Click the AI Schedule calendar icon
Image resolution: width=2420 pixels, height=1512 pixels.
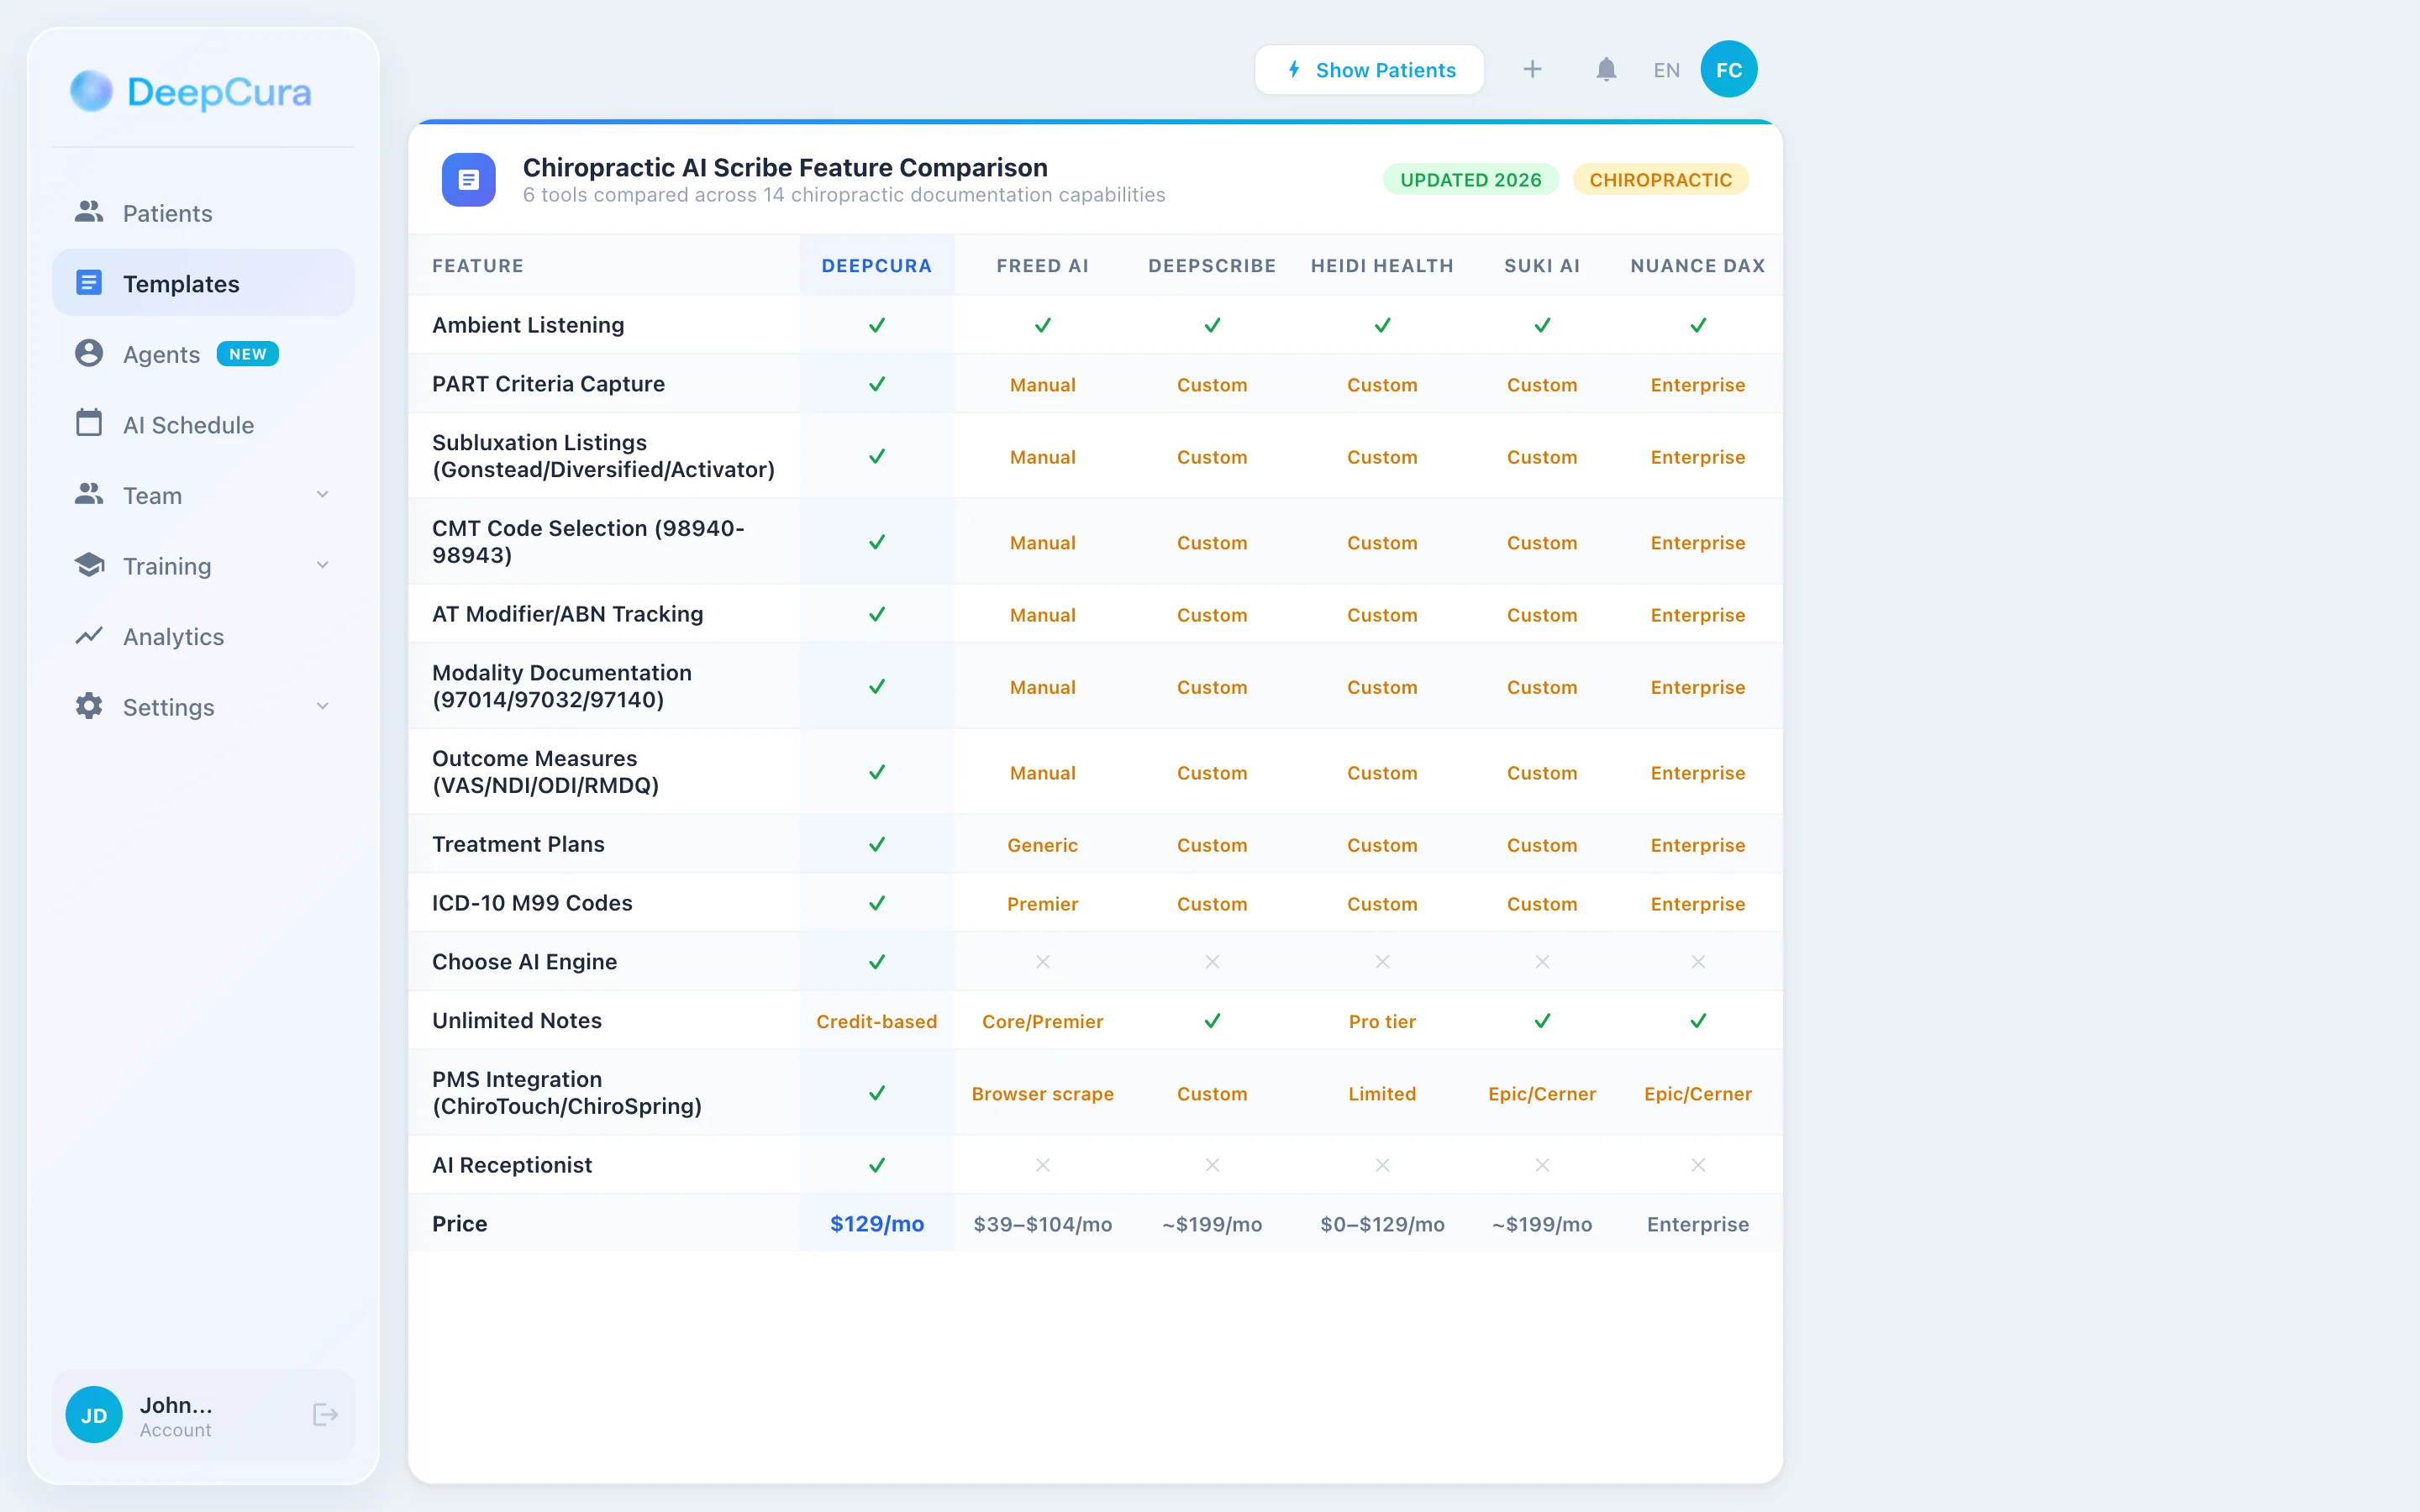pyautogui.click(x=89, y=424)
